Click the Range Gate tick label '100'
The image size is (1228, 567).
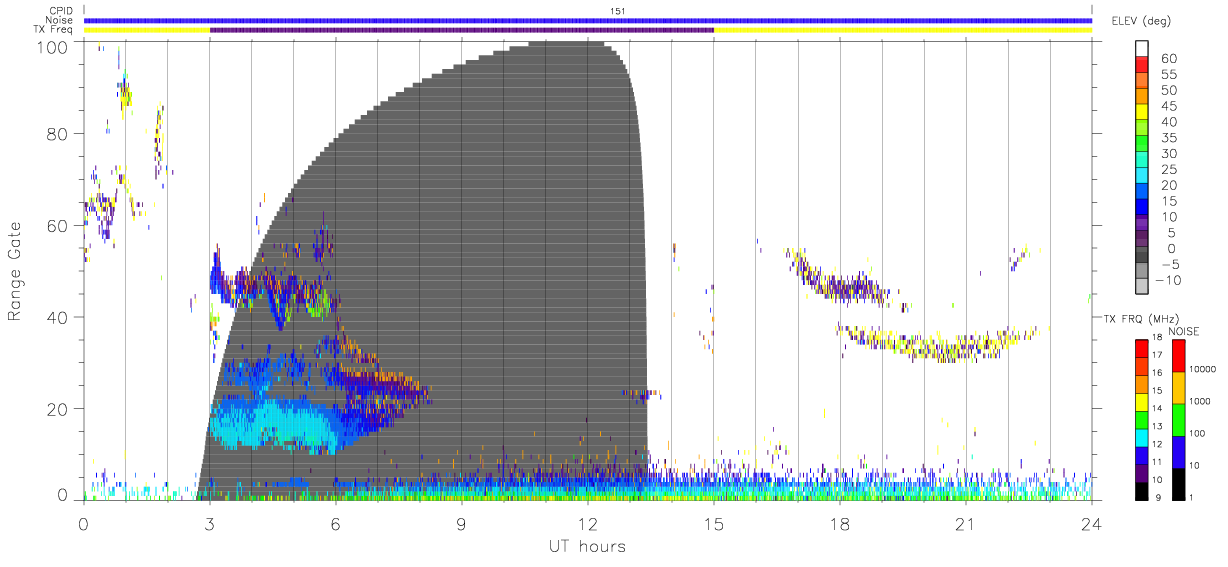tap(53, 46)
